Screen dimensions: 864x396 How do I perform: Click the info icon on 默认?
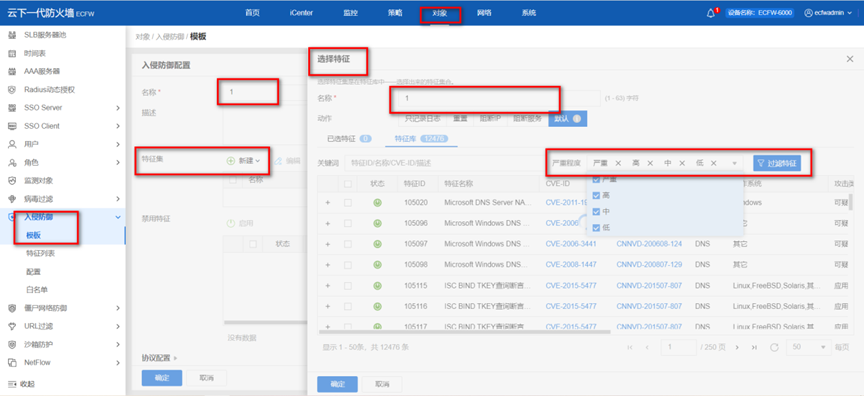pos(576,118)
